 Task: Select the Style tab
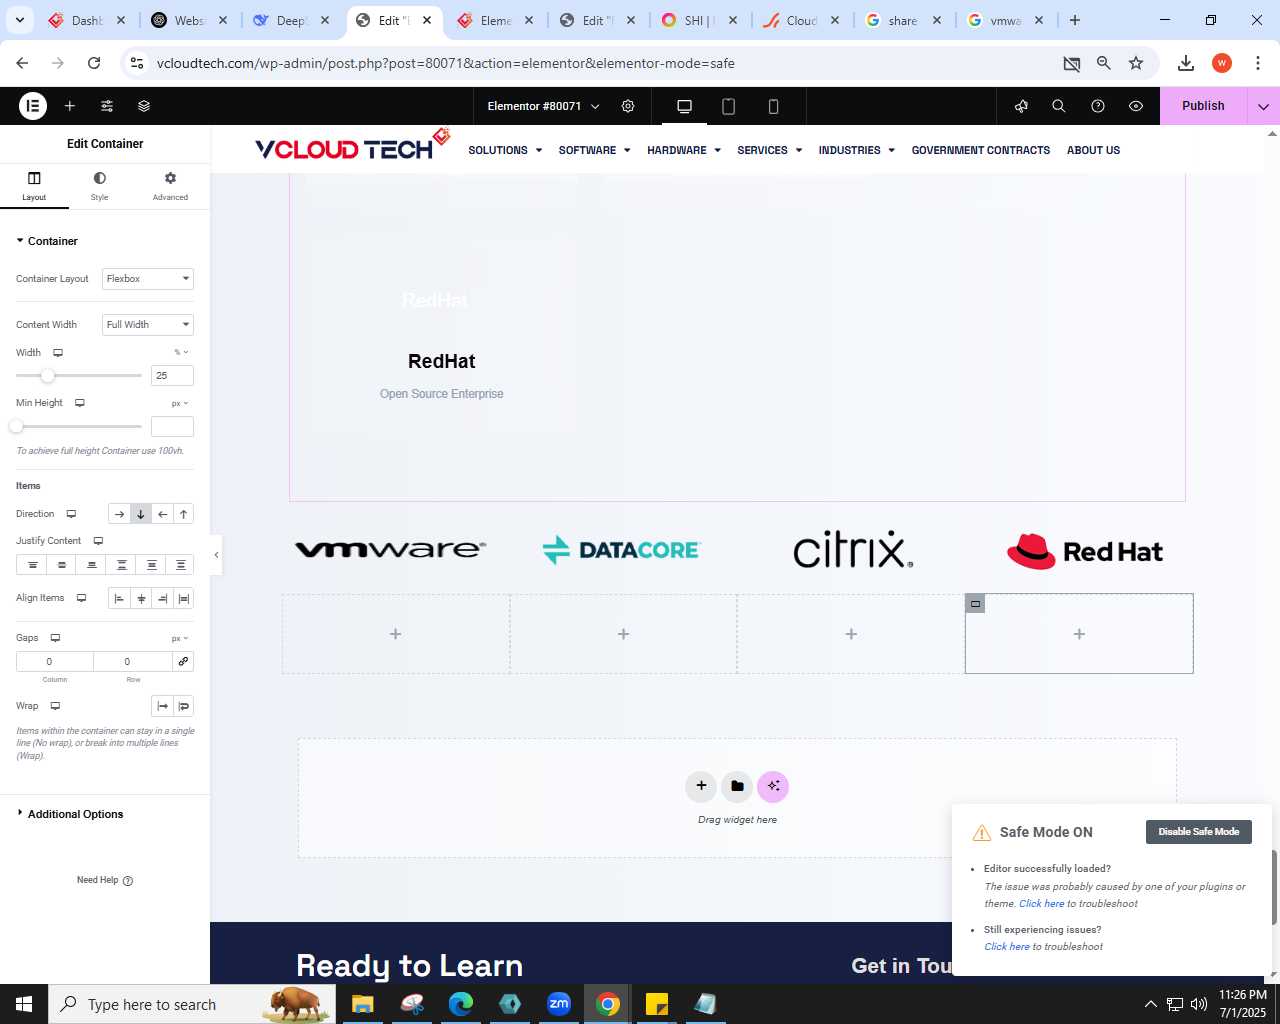coord(99,186)
